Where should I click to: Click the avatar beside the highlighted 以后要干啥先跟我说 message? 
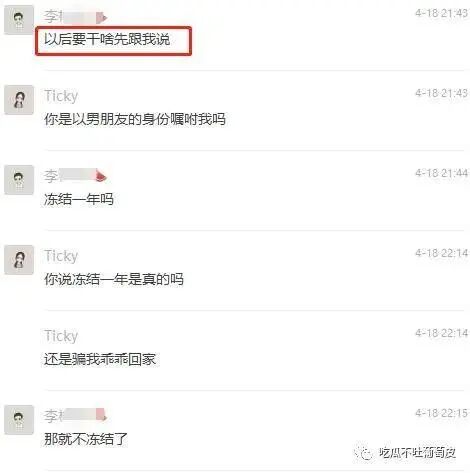coord(19,20)
